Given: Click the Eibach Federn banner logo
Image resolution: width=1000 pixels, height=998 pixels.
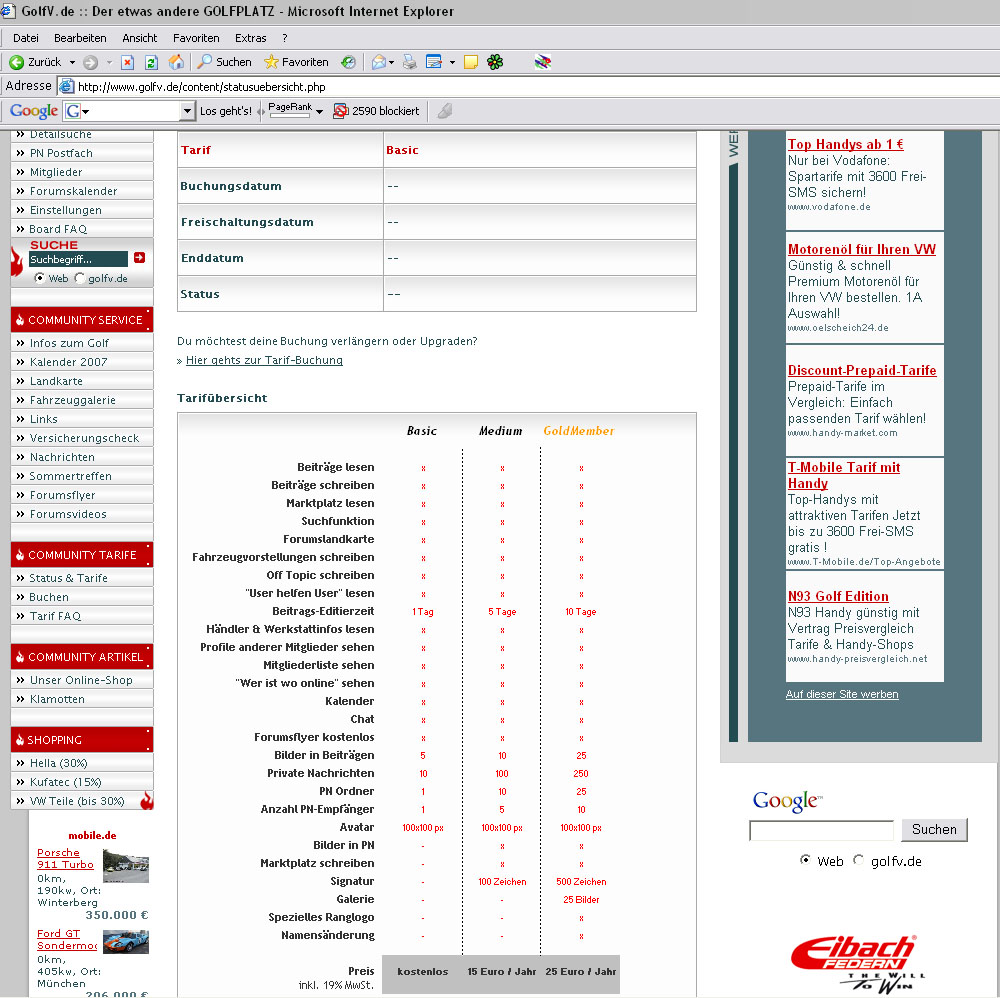Looking at the screenshot, I should click(857, 963).
